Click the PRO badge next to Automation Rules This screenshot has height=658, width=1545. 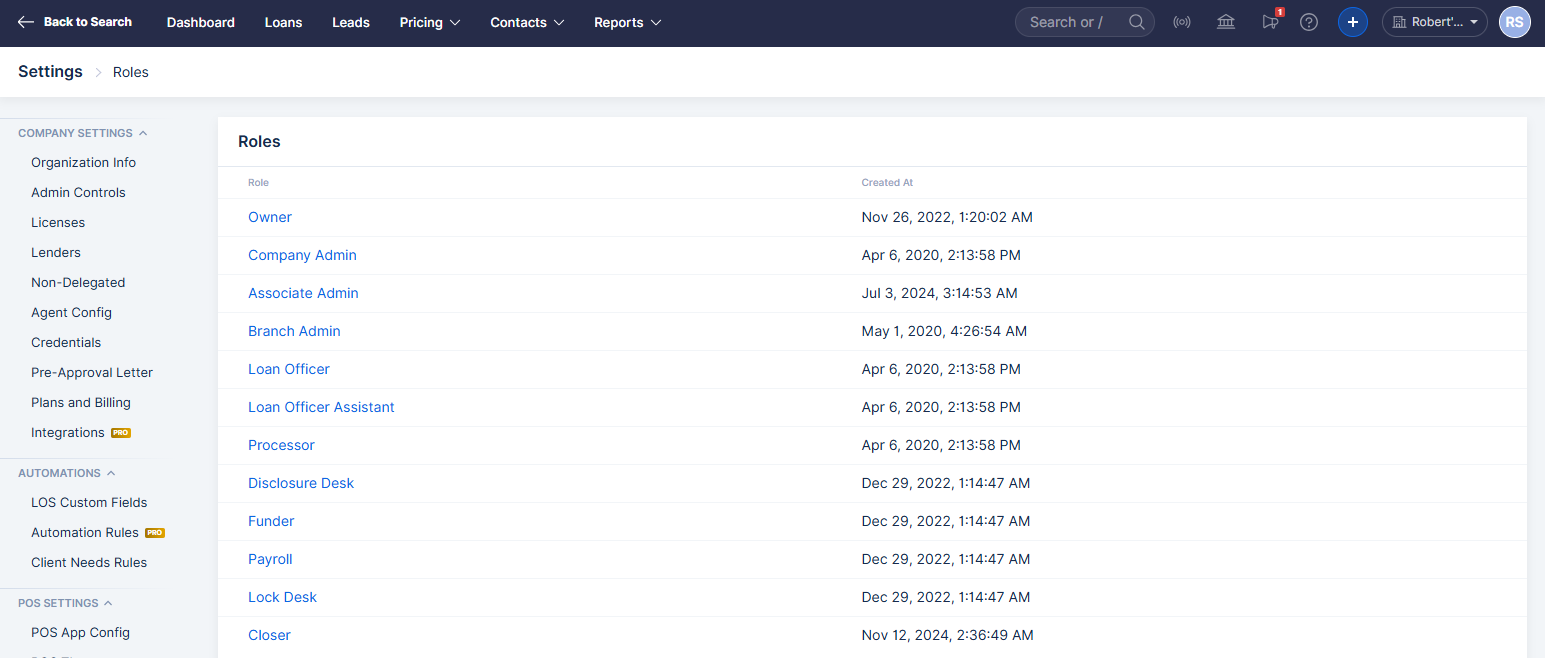155,533
